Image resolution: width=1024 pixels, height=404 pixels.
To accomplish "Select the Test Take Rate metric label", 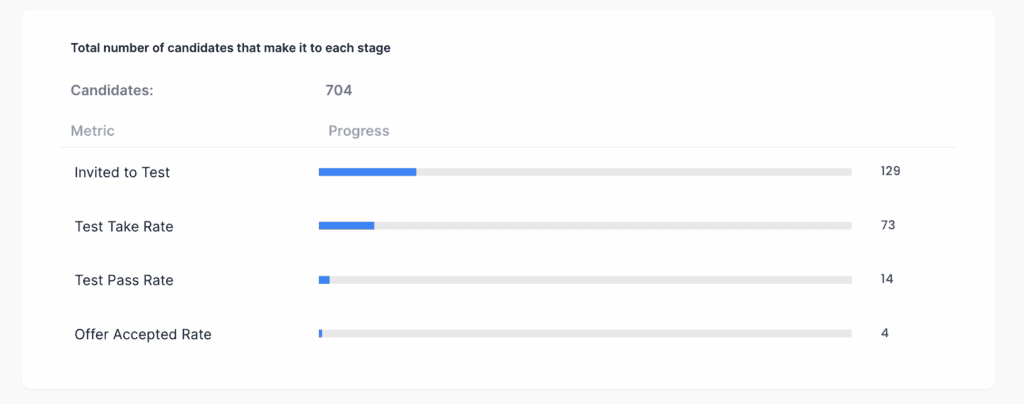I will pyautogui.click(x=124, y=226).
